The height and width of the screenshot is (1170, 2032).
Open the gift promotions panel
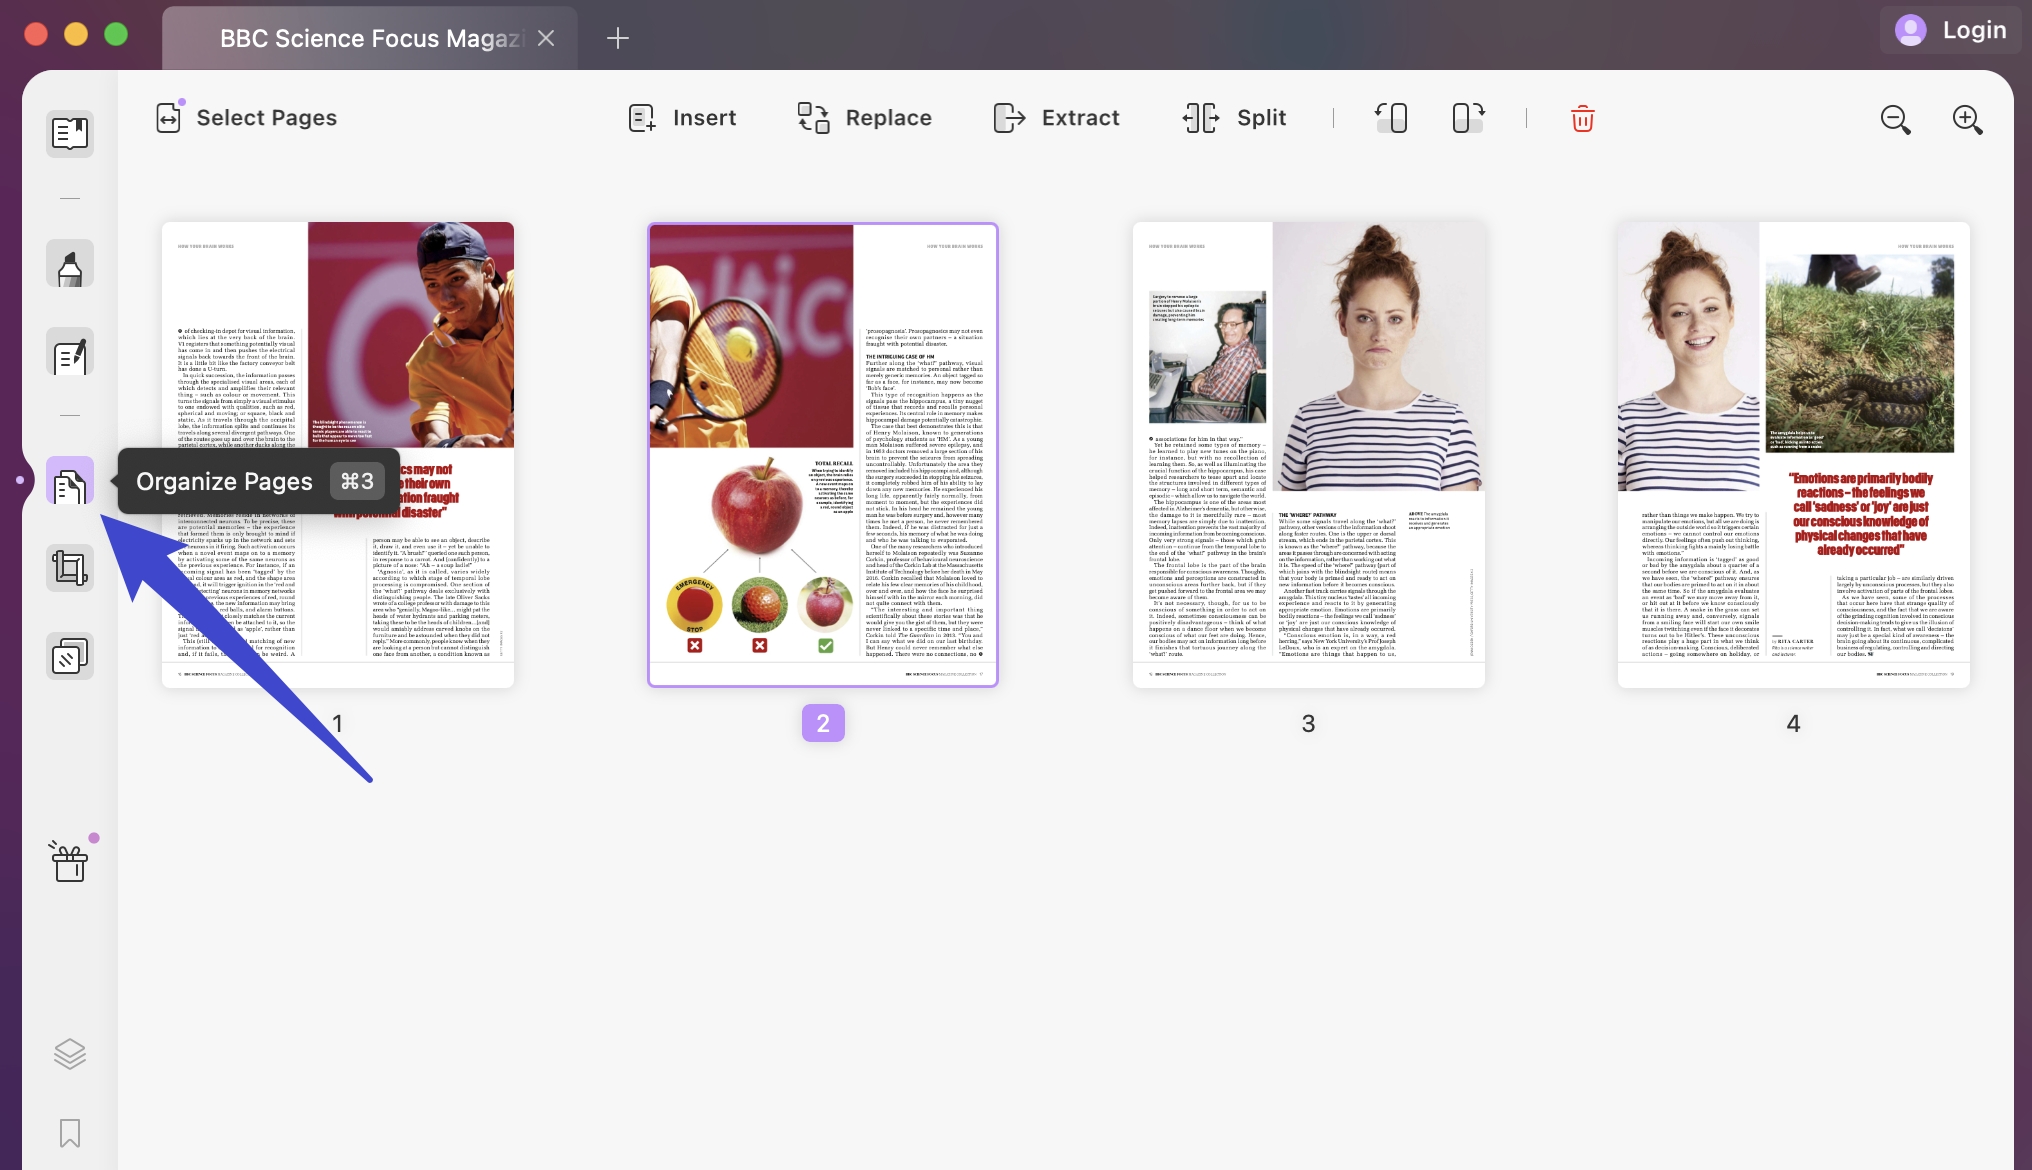70,861
